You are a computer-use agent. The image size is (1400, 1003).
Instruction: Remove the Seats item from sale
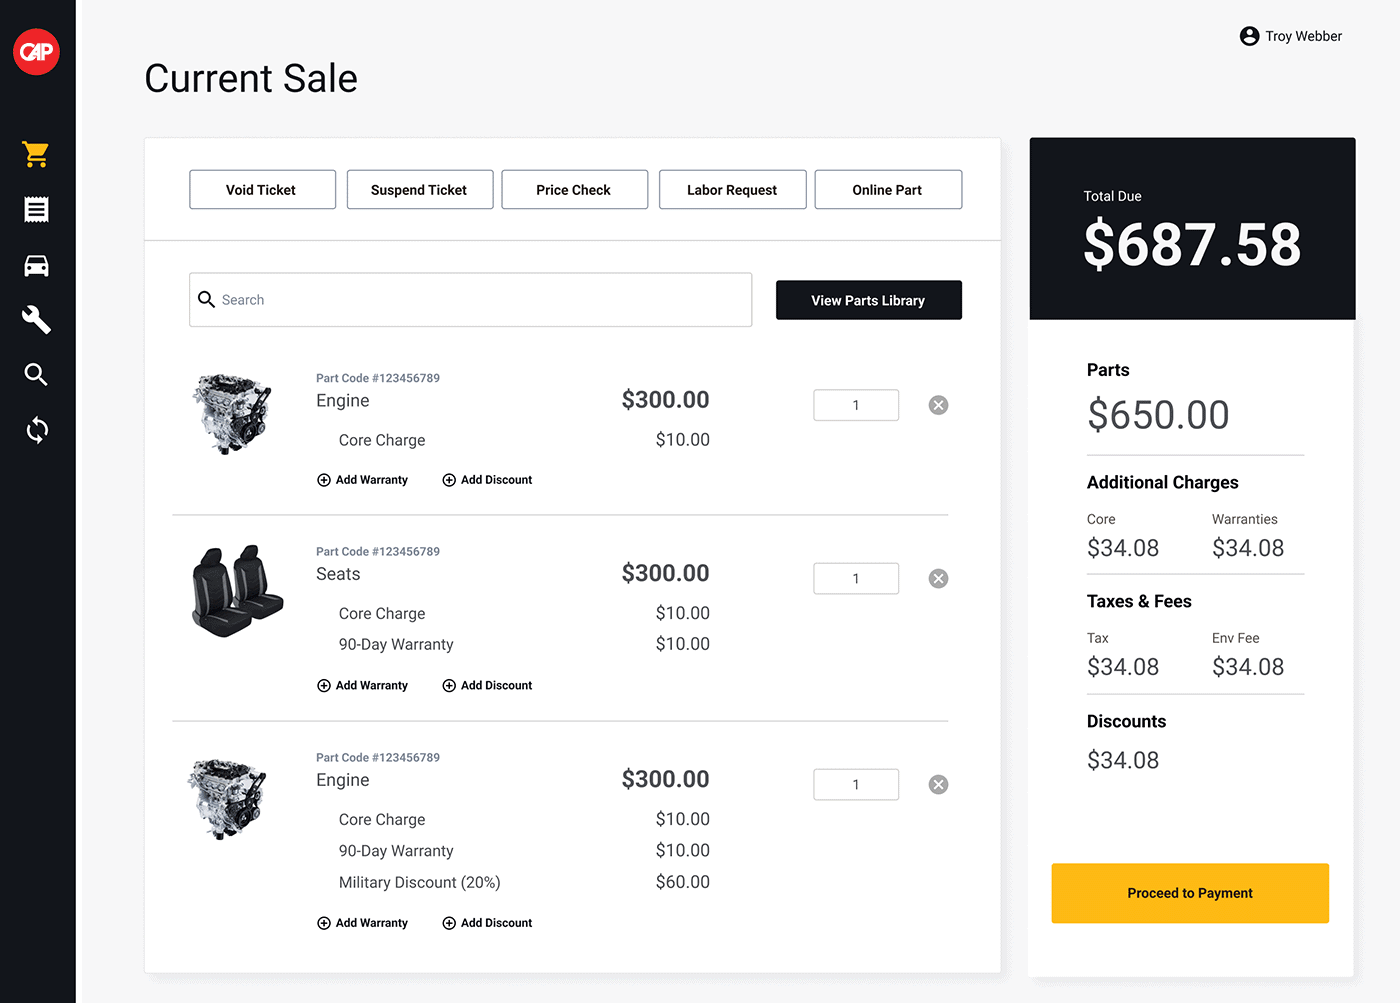coord(938,579)
